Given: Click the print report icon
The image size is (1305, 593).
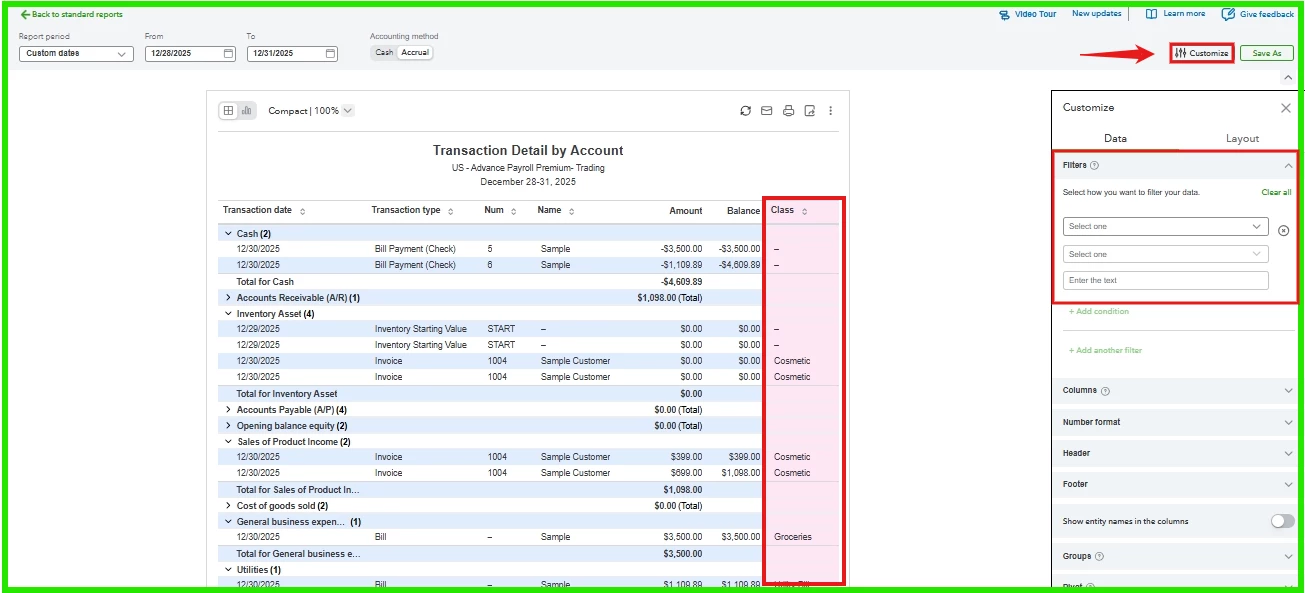Looking at the screenshot, I should point(788,111).
